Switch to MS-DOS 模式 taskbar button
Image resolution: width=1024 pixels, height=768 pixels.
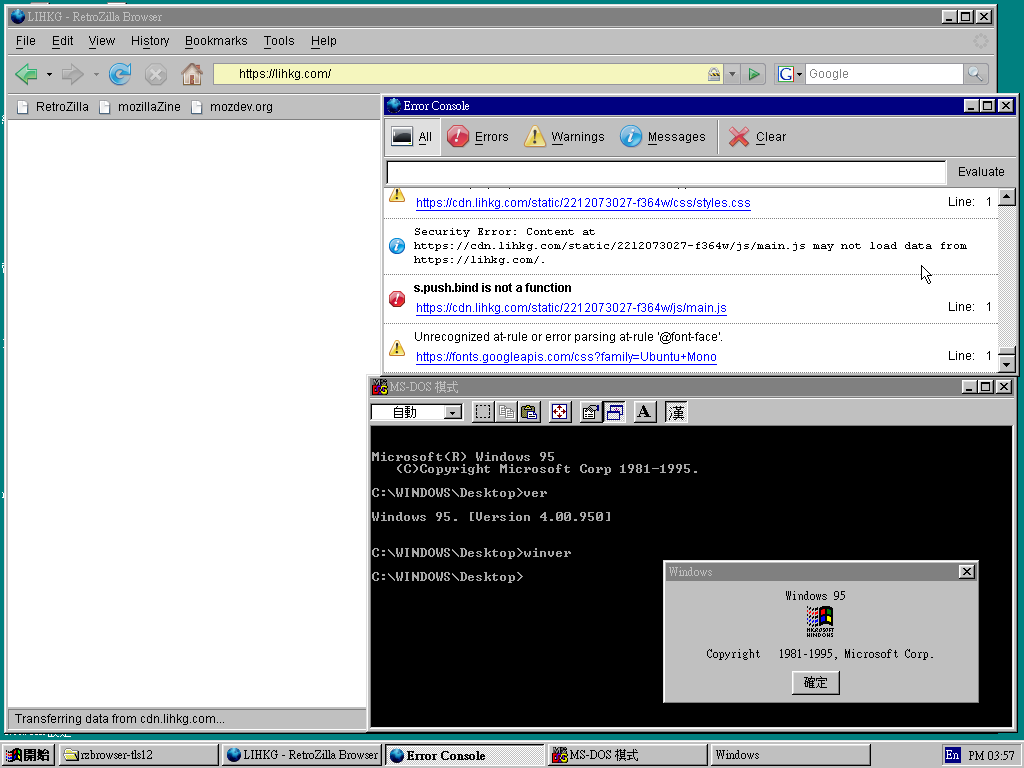pyautogui.click(x=628, y=755)
